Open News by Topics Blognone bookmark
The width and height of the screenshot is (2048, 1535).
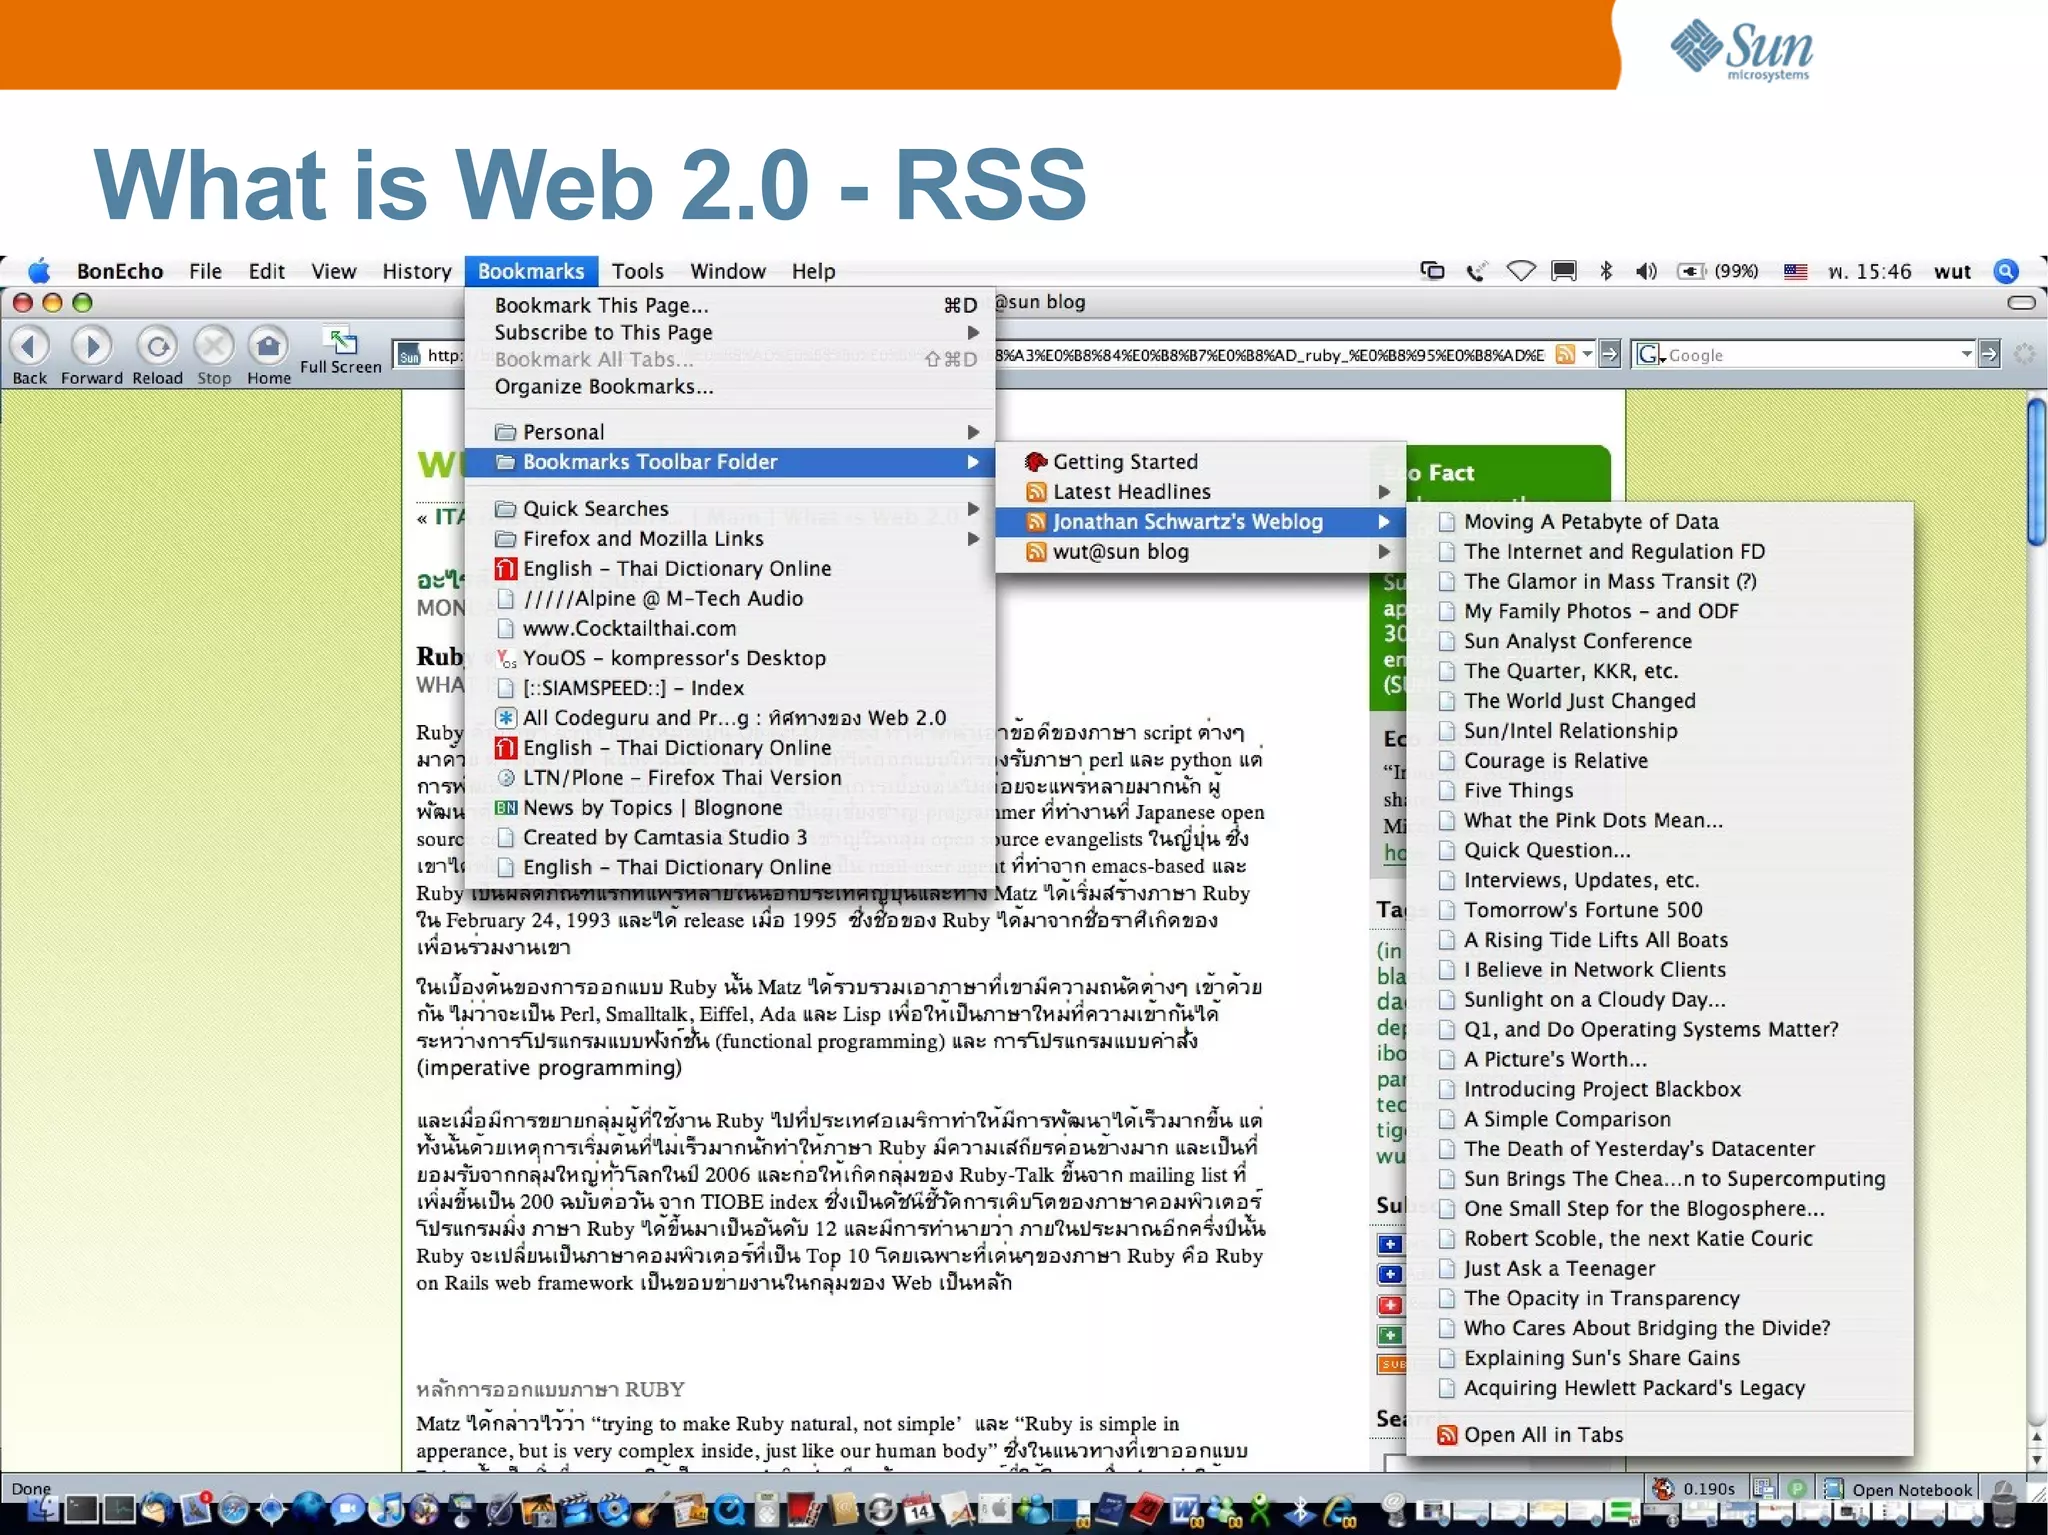tap(730, 808)
